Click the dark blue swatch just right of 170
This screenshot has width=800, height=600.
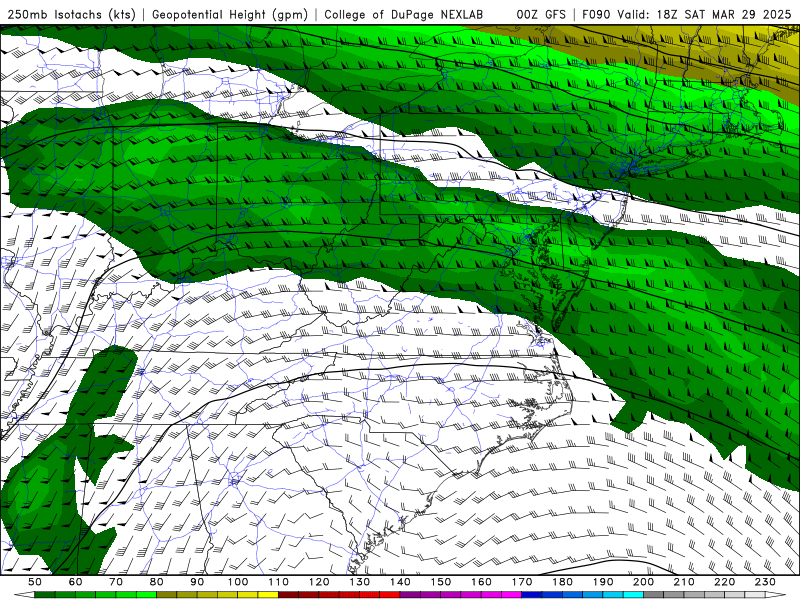[x=532, y=594]
